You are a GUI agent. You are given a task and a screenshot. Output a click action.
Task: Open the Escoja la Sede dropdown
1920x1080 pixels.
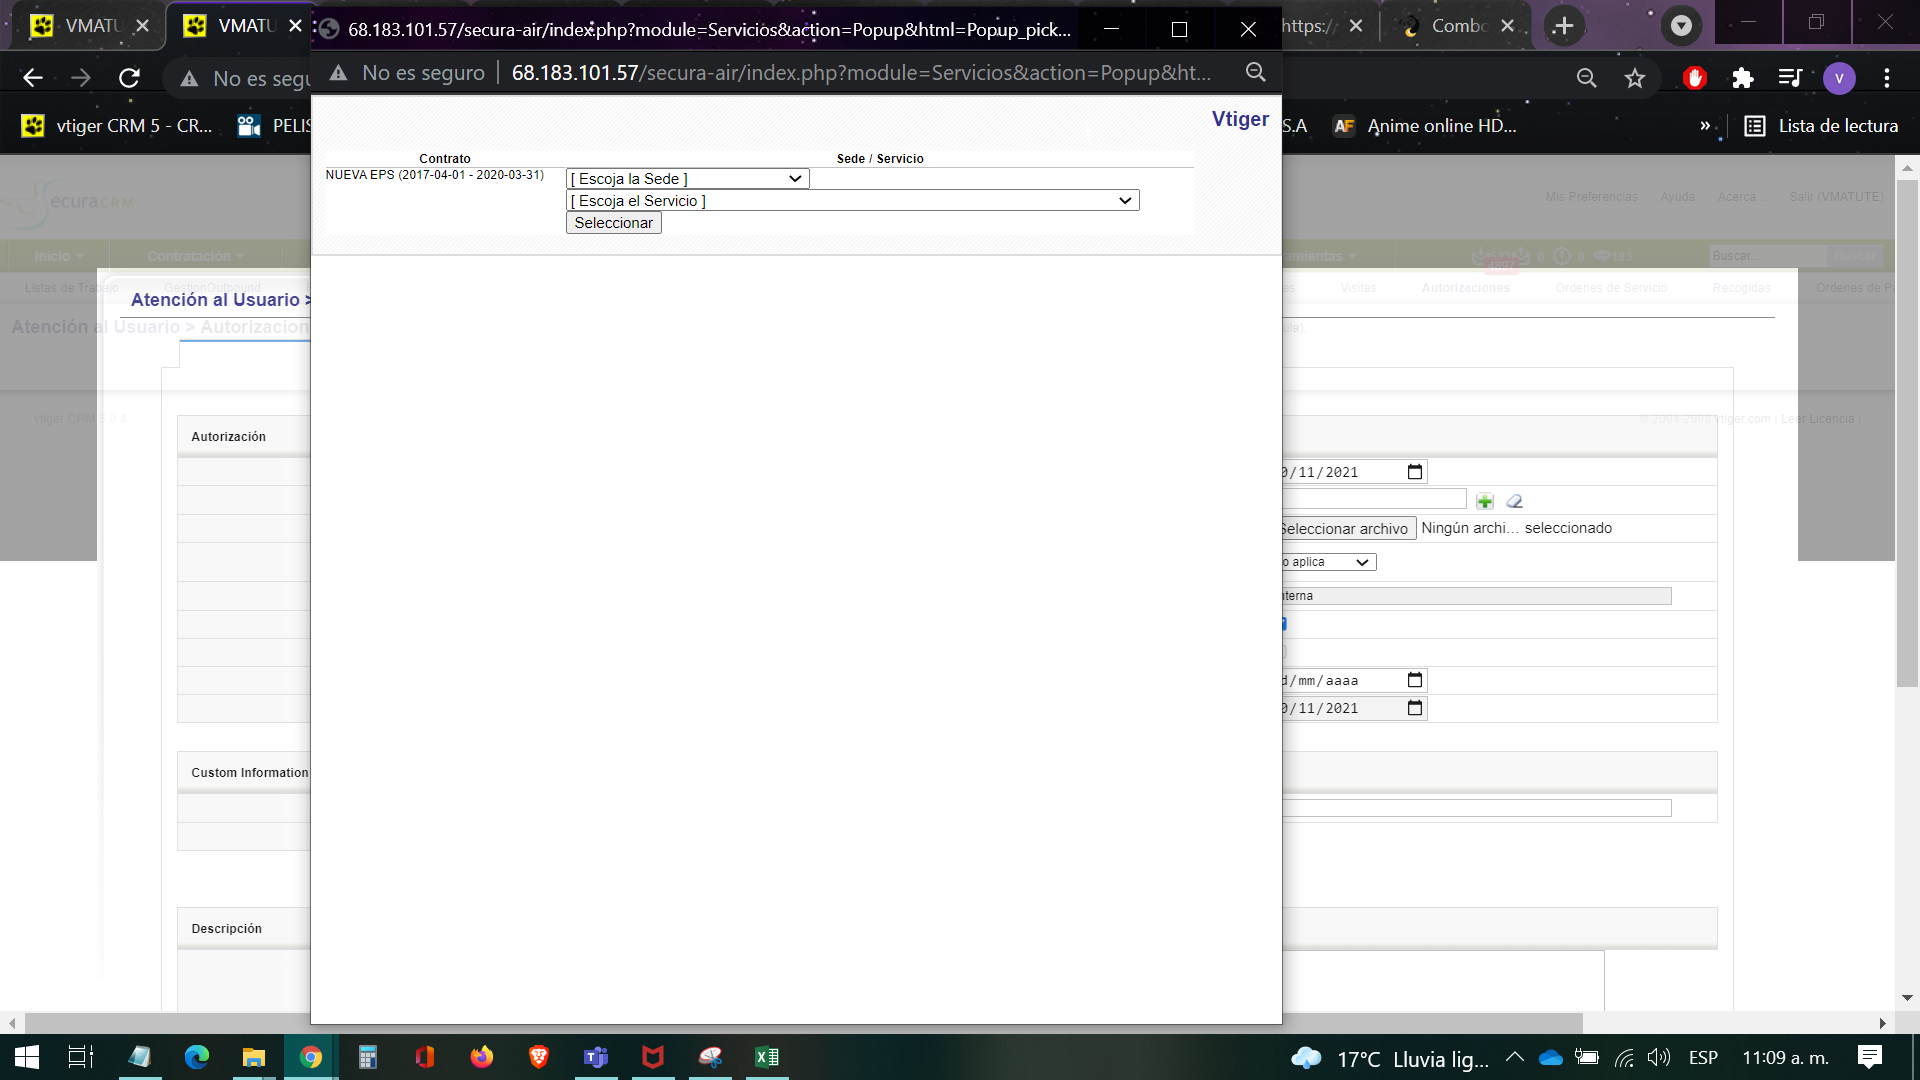tap(687, 179)
